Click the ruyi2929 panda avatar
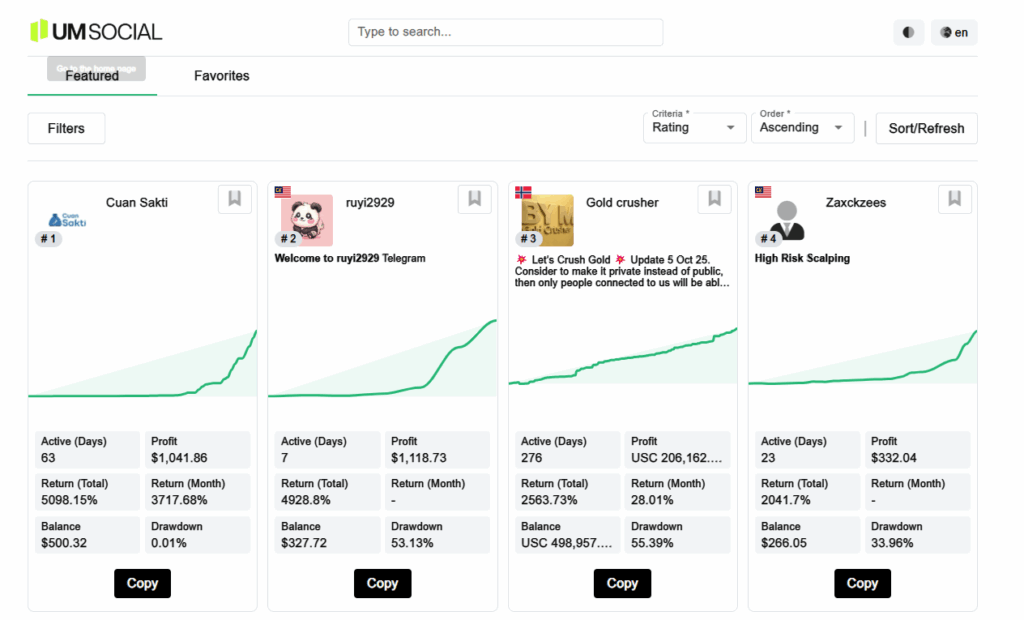This screenshot has height=620, width=1024. tap(306, 219)
